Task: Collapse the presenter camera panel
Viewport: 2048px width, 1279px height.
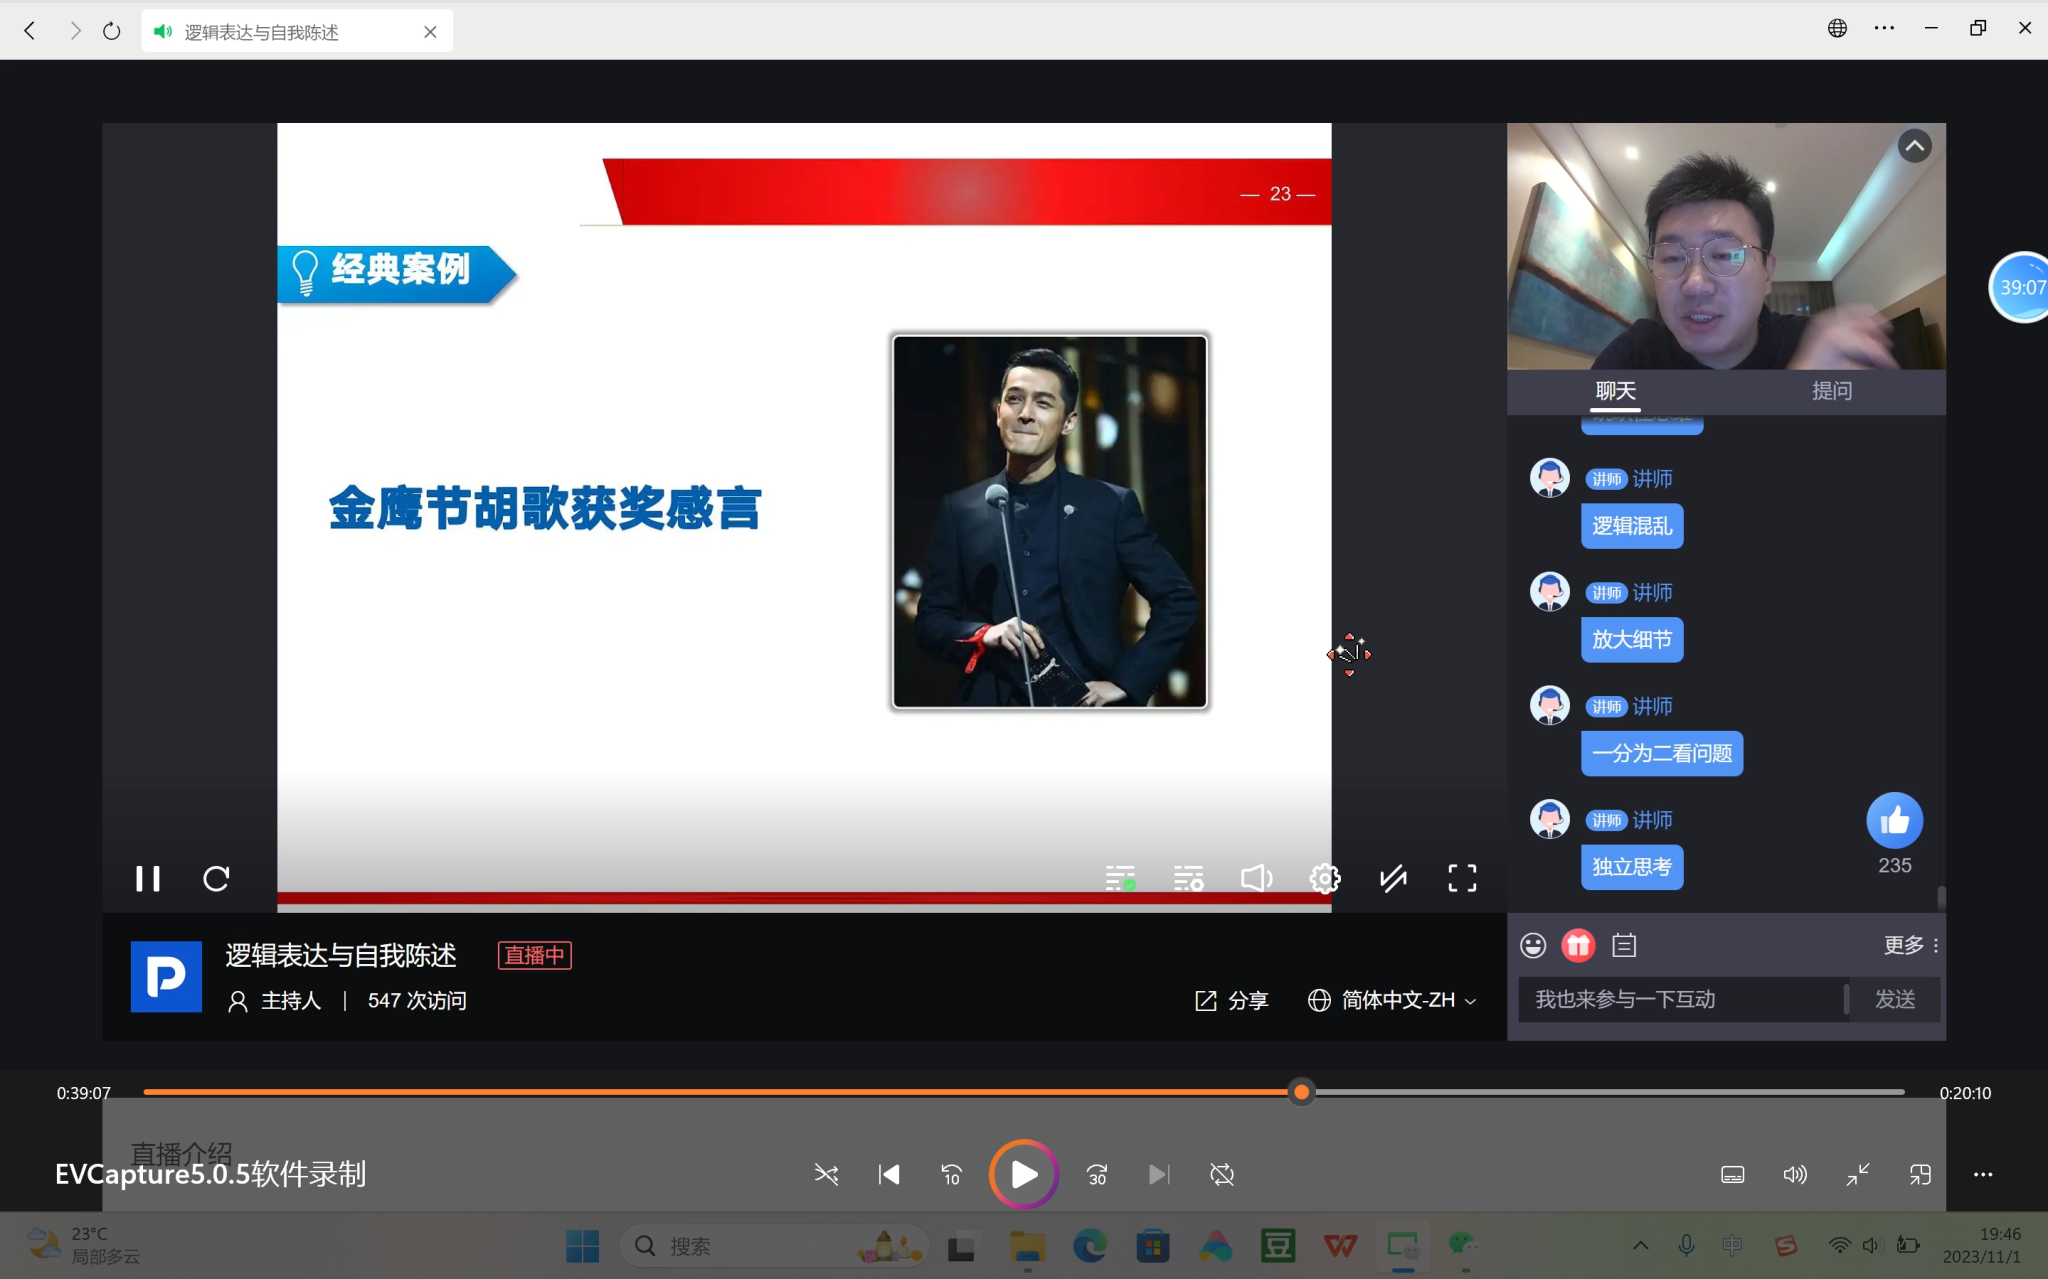Action: [1914, 147]
